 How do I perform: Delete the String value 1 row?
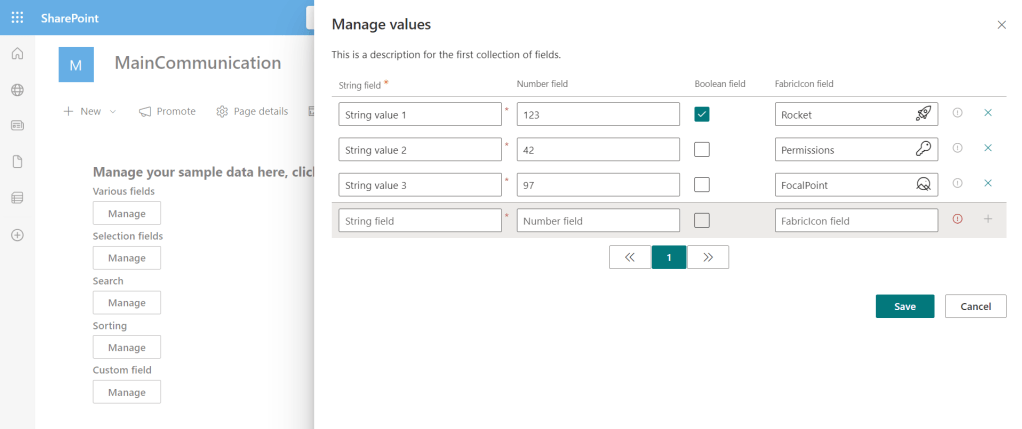click(988, 113)
